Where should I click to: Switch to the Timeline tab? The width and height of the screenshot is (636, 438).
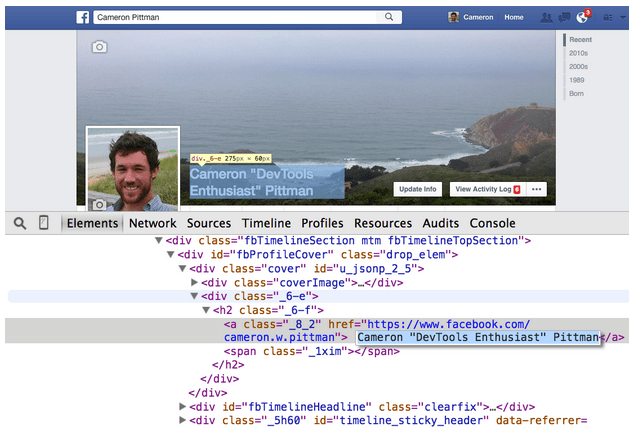[266, 223]
